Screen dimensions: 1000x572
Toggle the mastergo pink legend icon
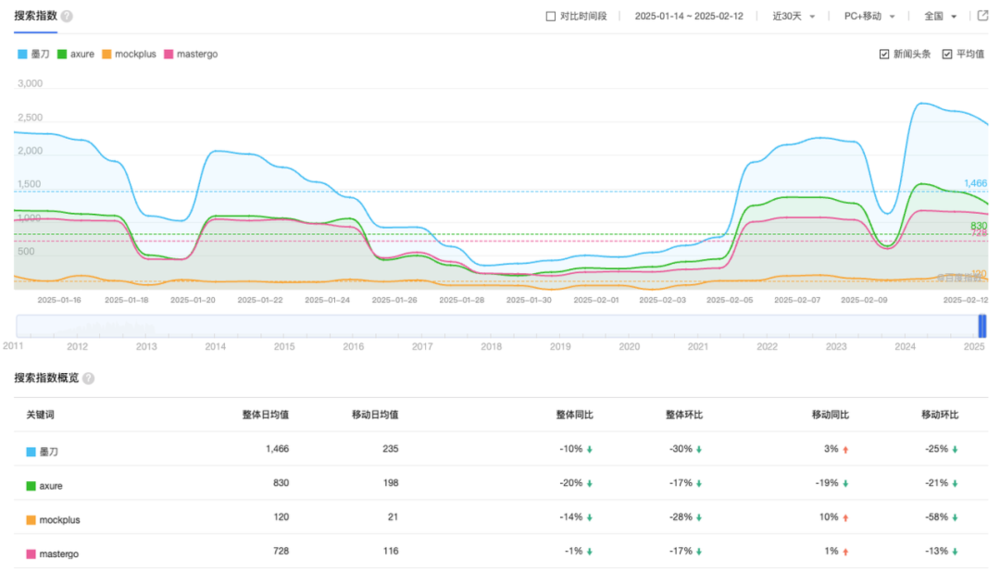click(169, 54)
